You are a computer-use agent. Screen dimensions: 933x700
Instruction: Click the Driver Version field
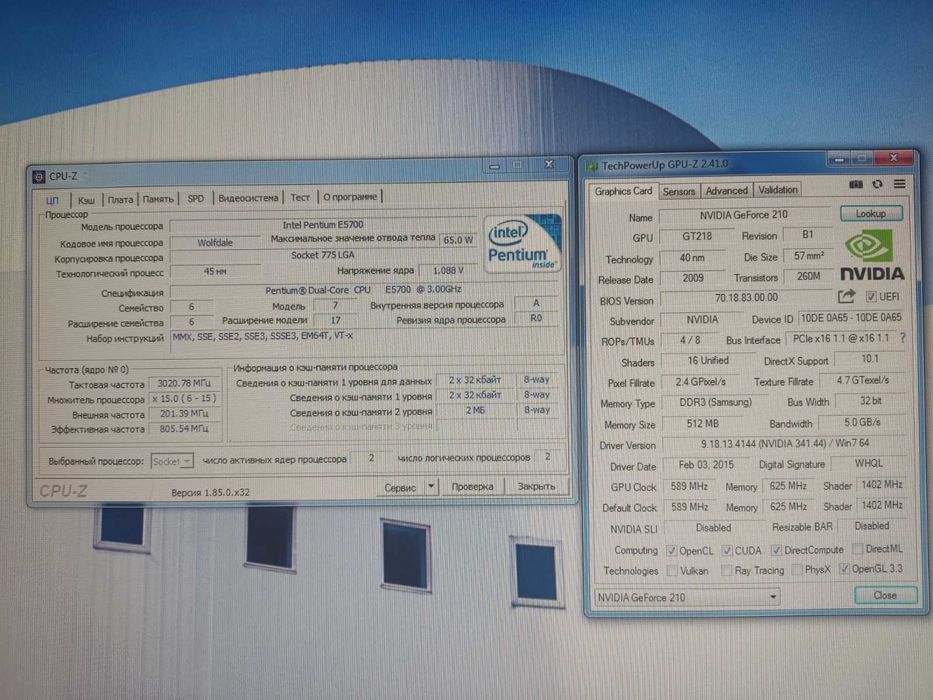click(x=784, y=443)
